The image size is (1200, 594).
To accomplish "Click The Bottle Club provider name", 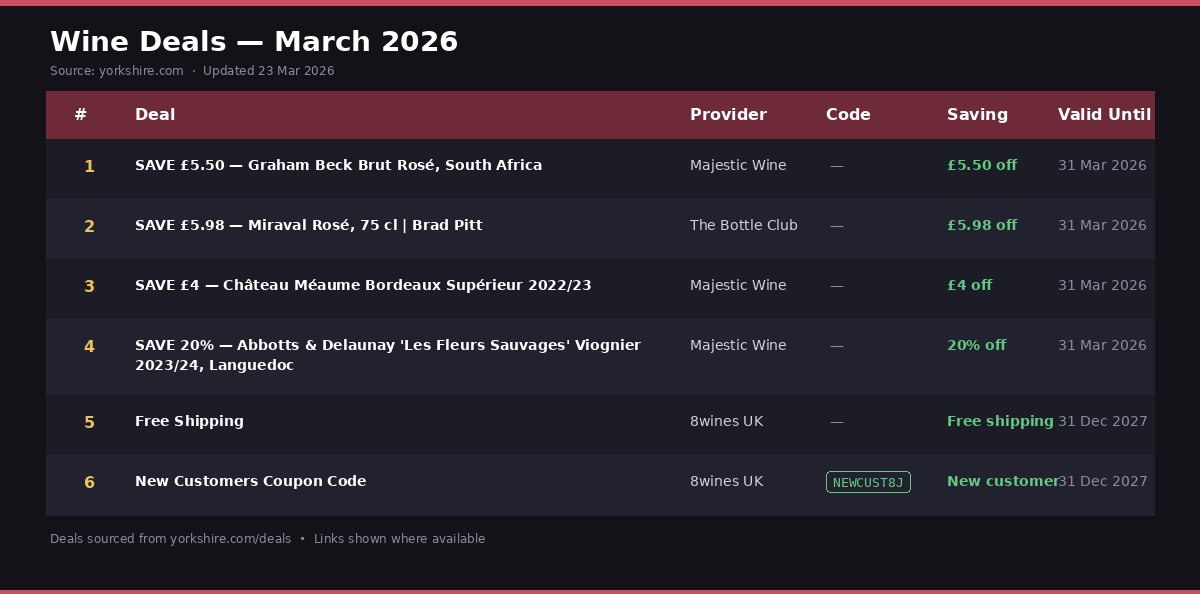I will pyautogui.click(x=743, y=225).
